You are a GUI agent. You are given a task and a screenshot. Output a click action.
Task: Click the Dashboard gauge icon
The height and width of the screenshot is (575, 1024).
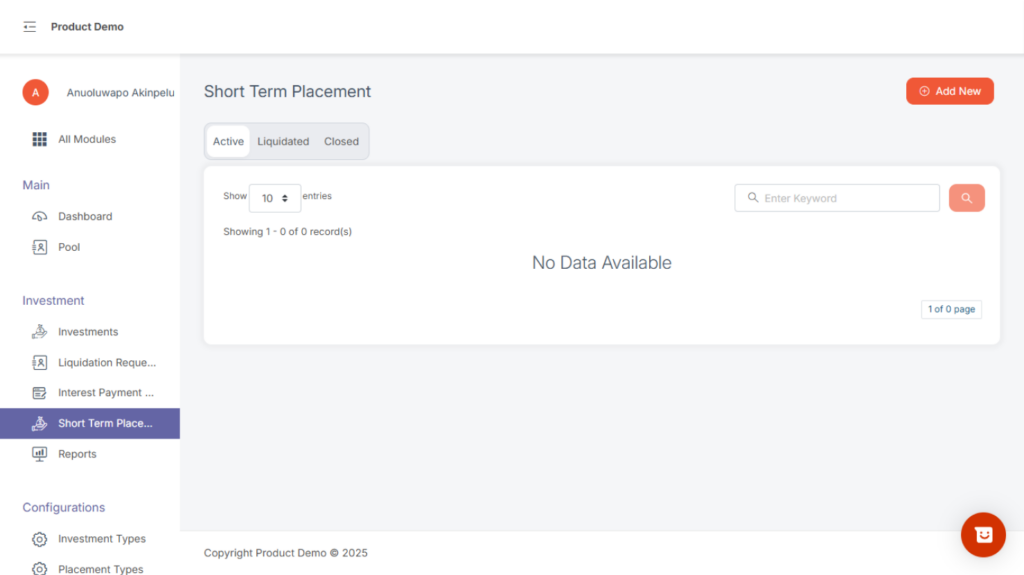point(40,216)
